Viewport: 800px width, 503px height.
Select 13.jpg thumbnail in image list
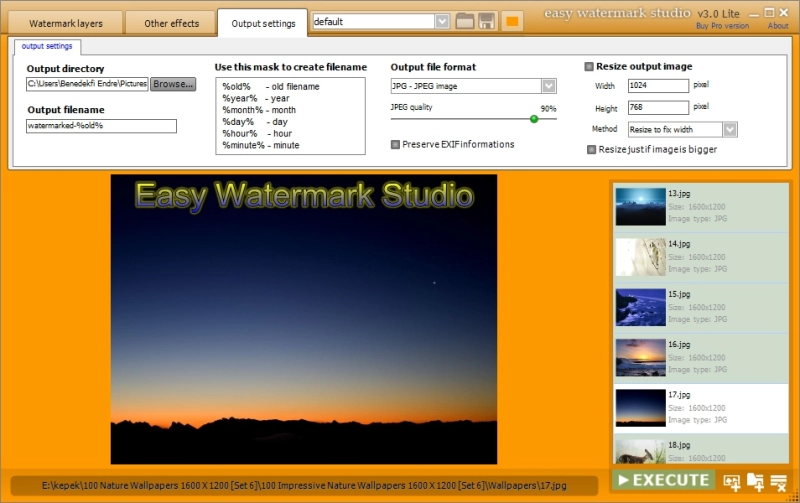tap(640, 207)
